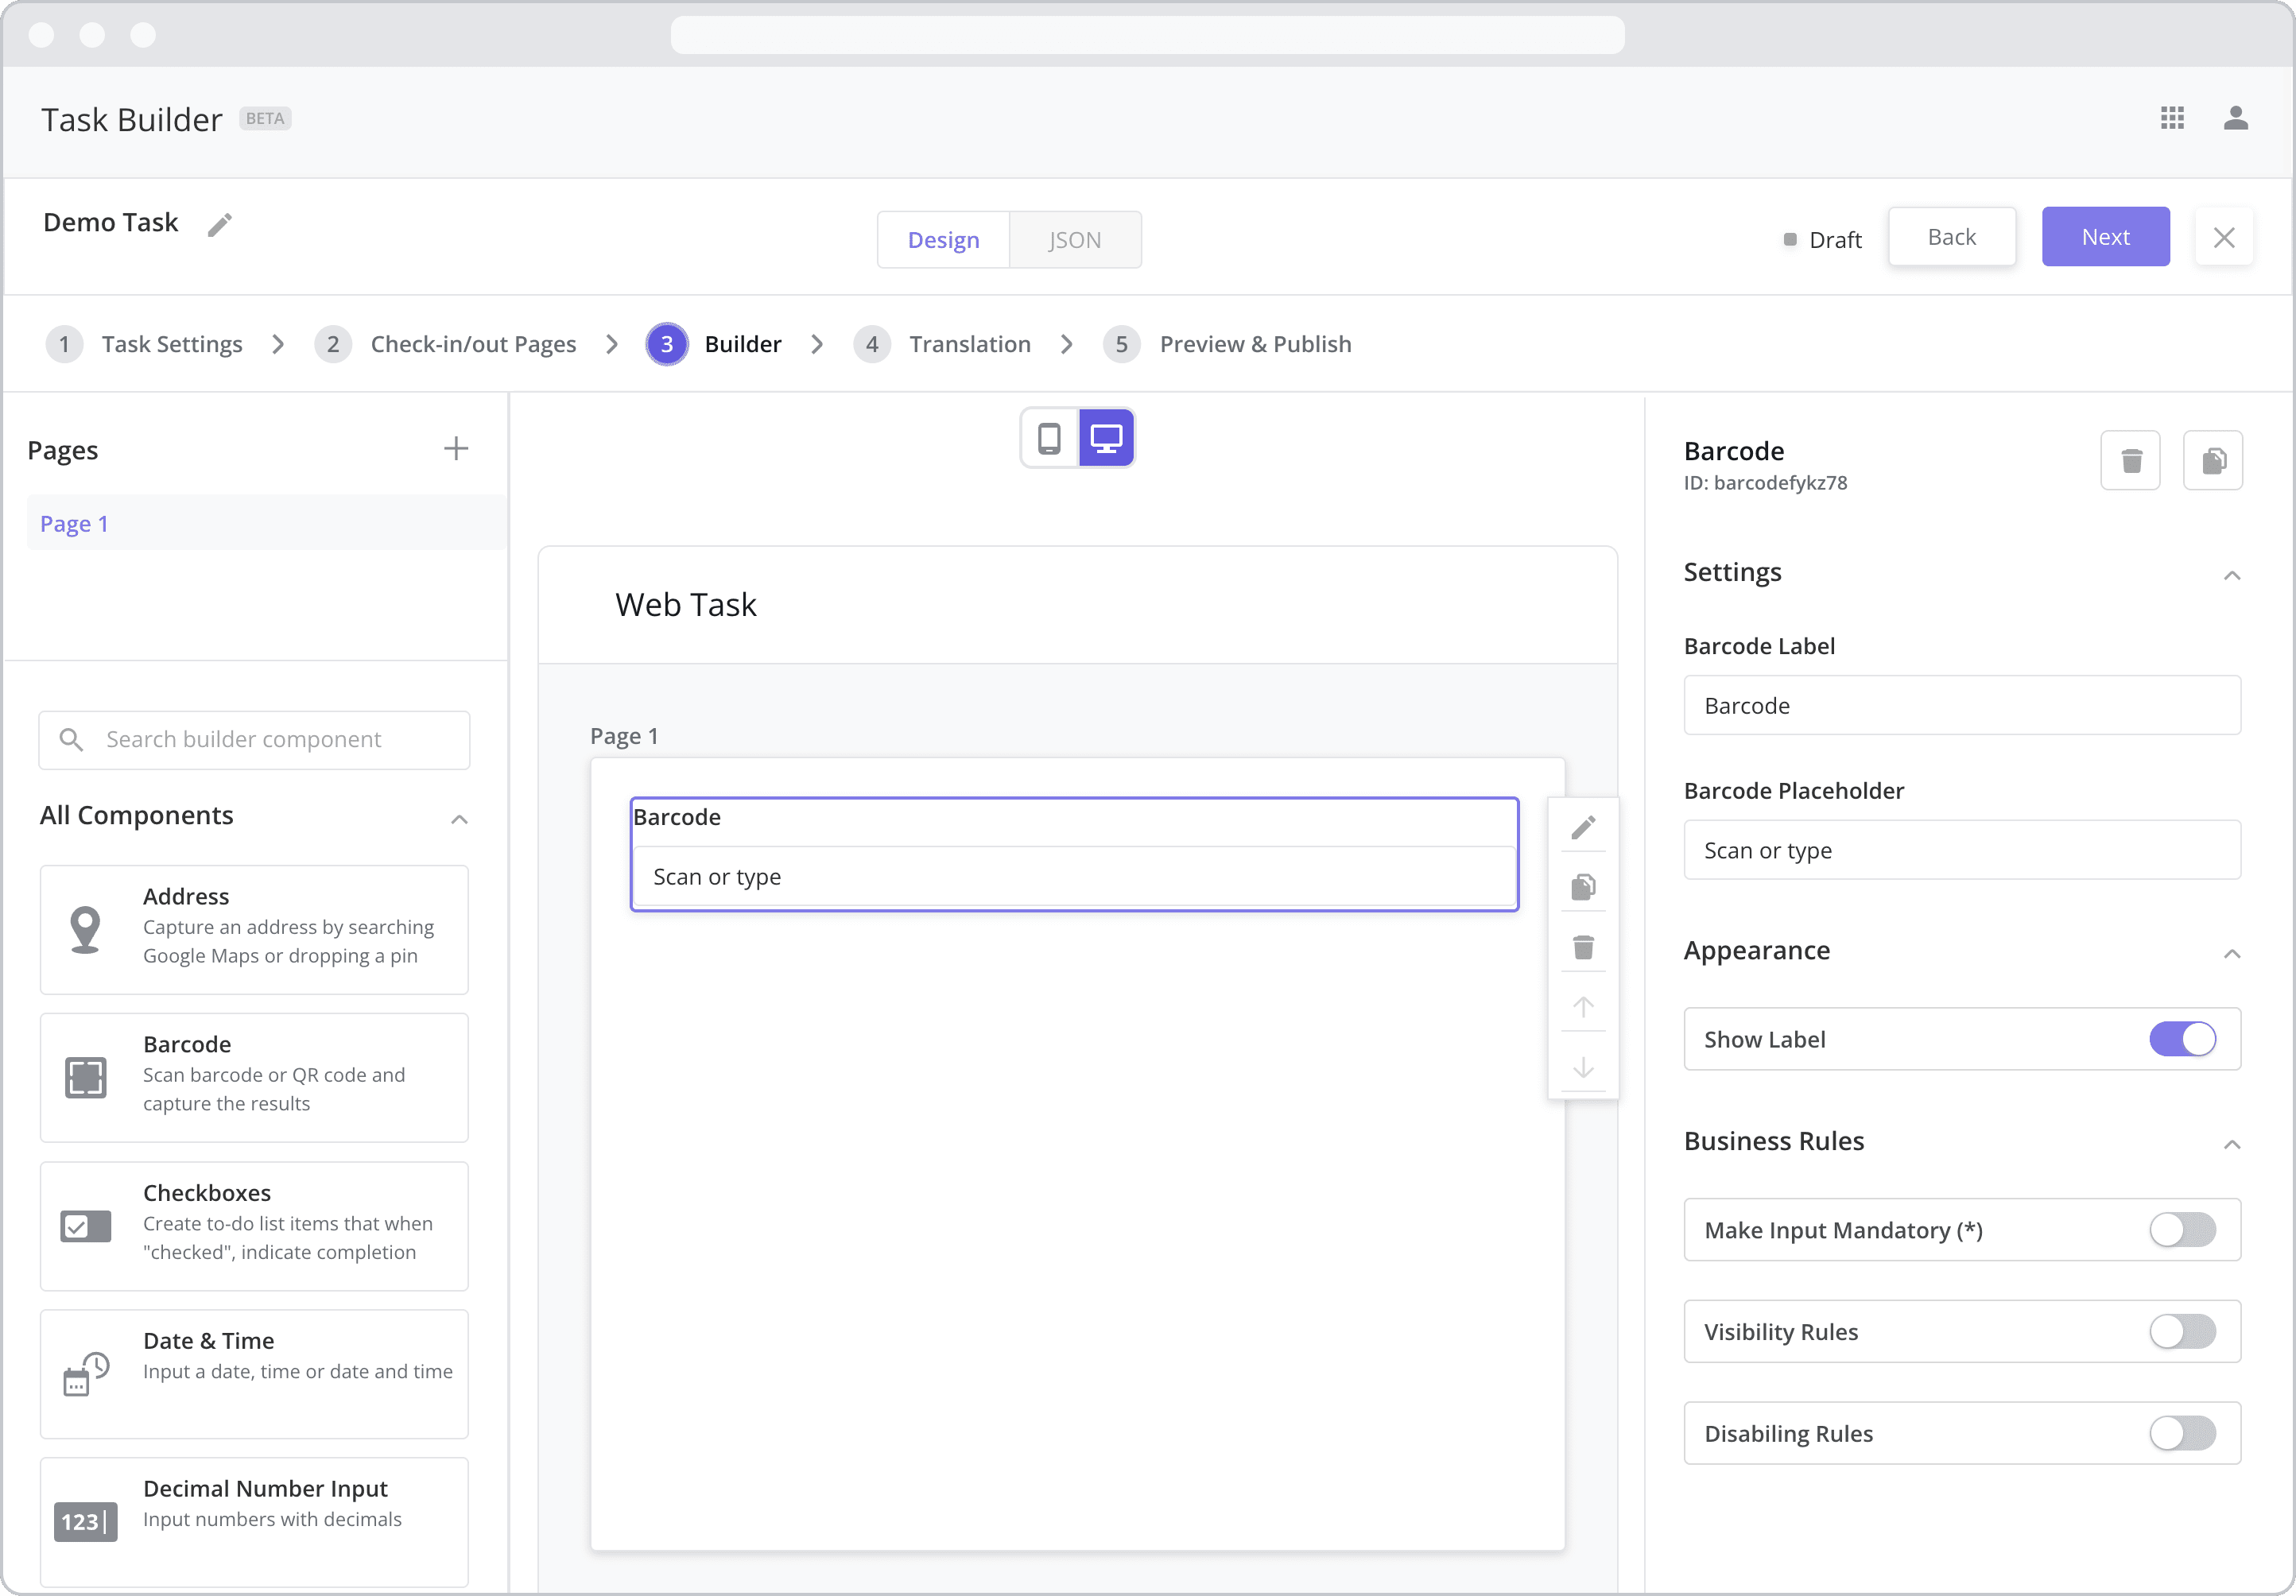The width and height of the screenshot is (2296, 1596).
Task: Add the Date & Time component
Action: [254, 1373]
